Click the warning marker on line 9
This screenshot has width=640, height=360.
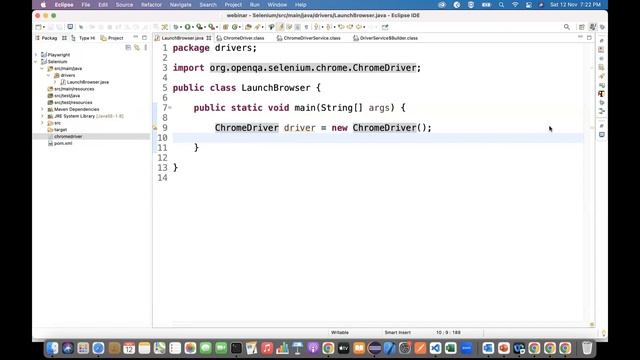(x=155, y=128)
